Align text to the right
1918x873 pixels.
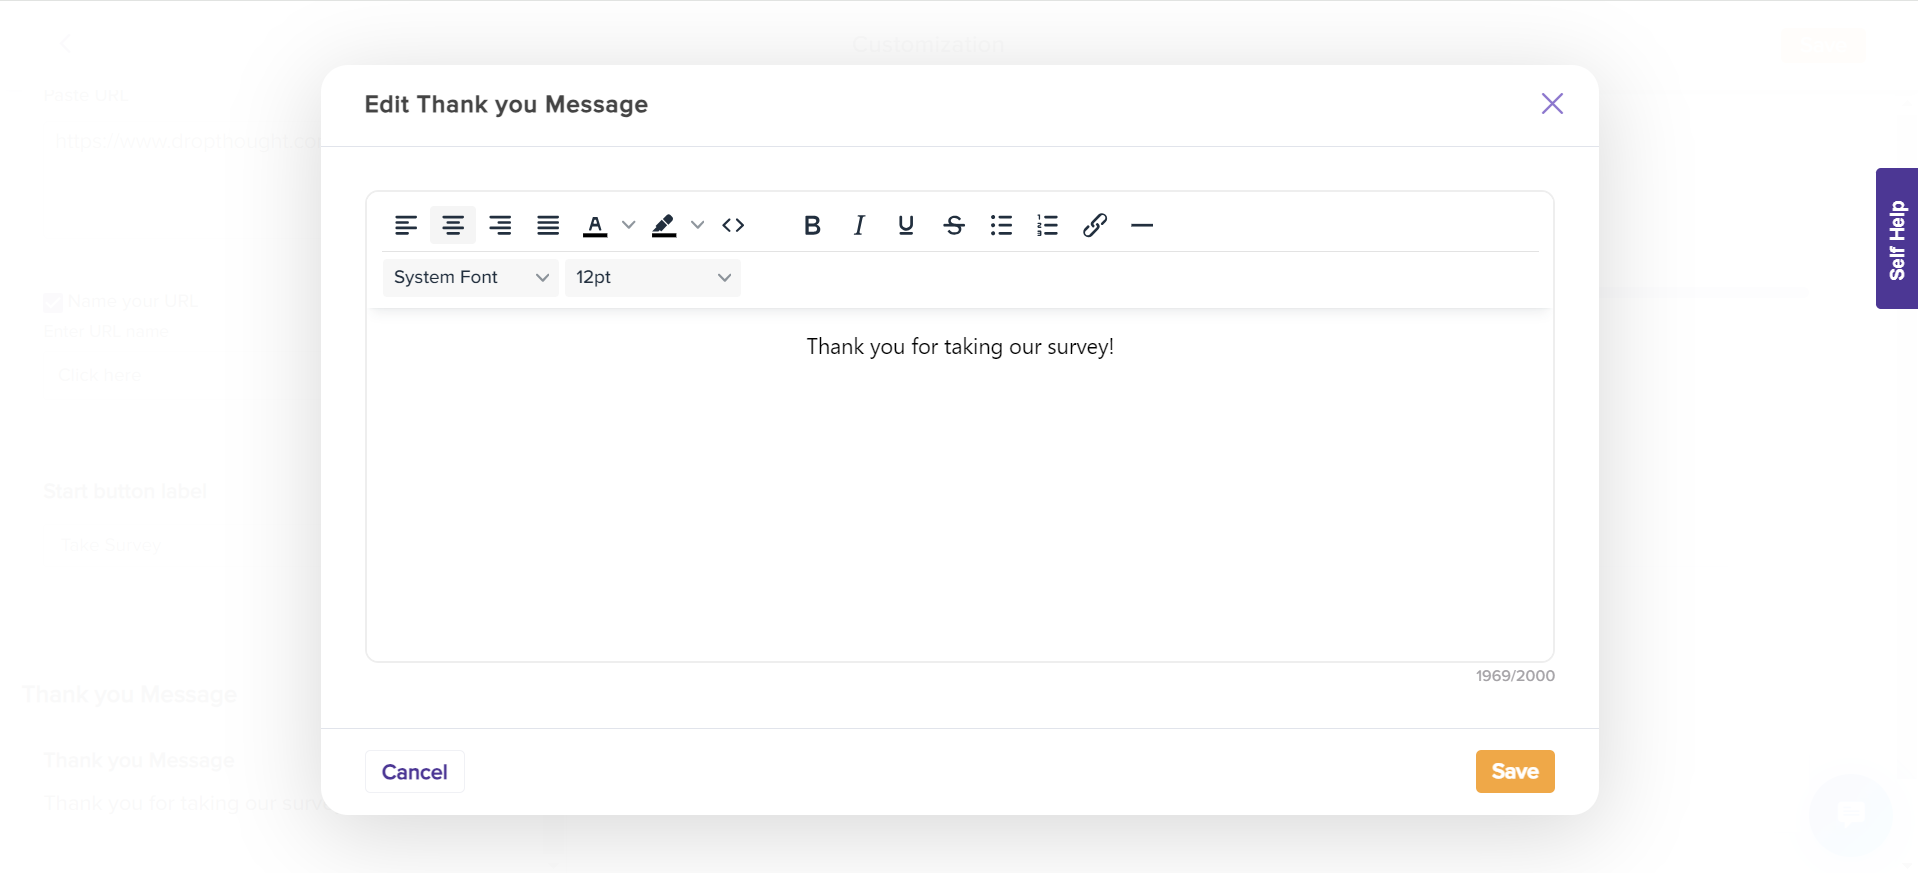pyautogui.click(x=500, y=226)
